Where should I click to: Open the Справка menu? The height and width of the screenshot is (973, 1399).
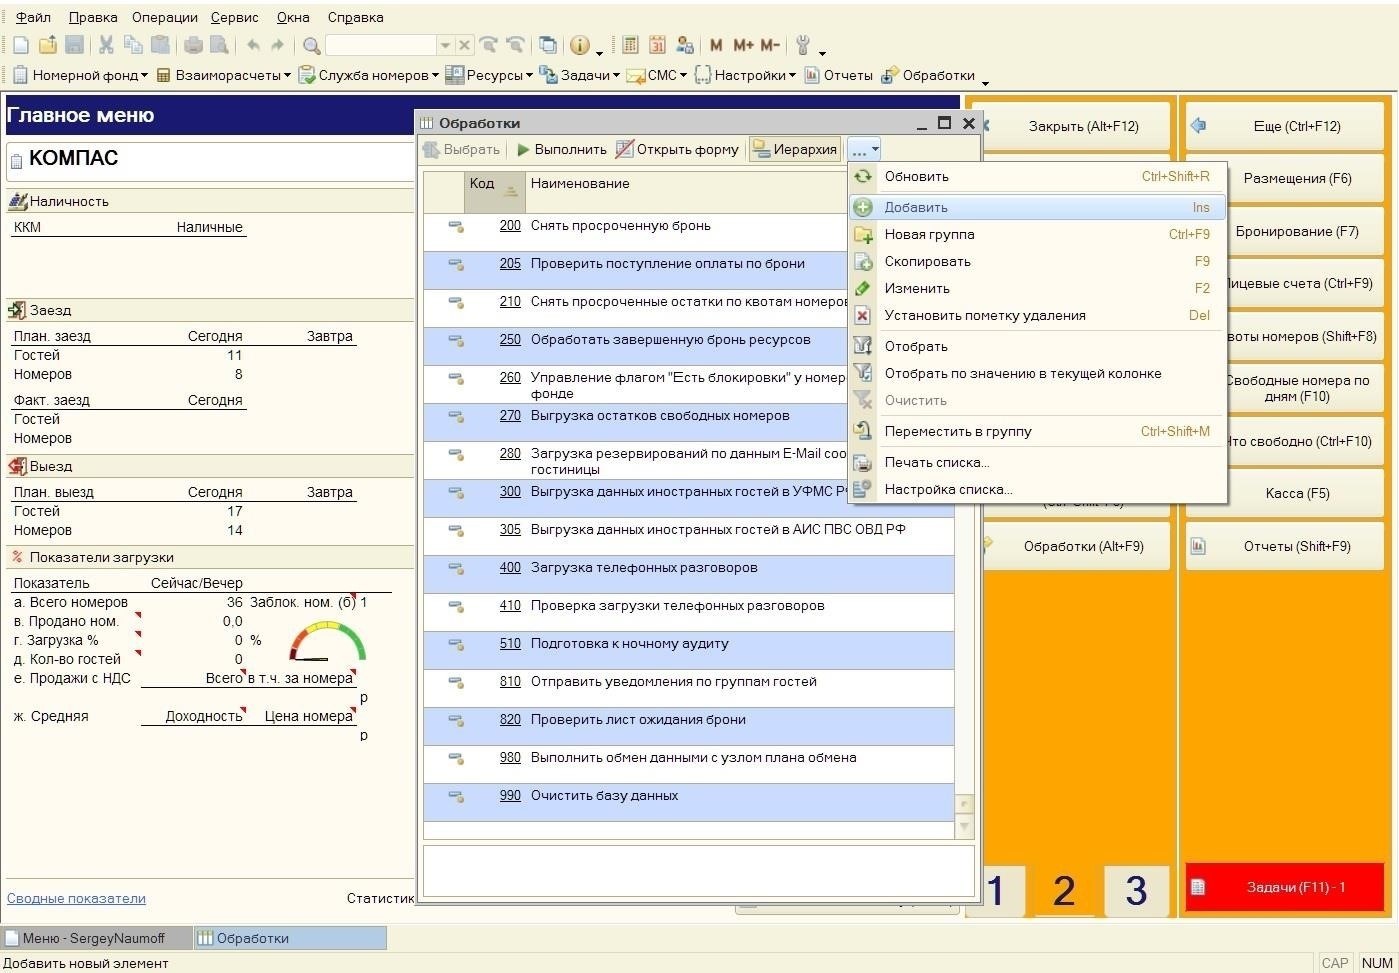pyautogui.click(x=355, y=17)
